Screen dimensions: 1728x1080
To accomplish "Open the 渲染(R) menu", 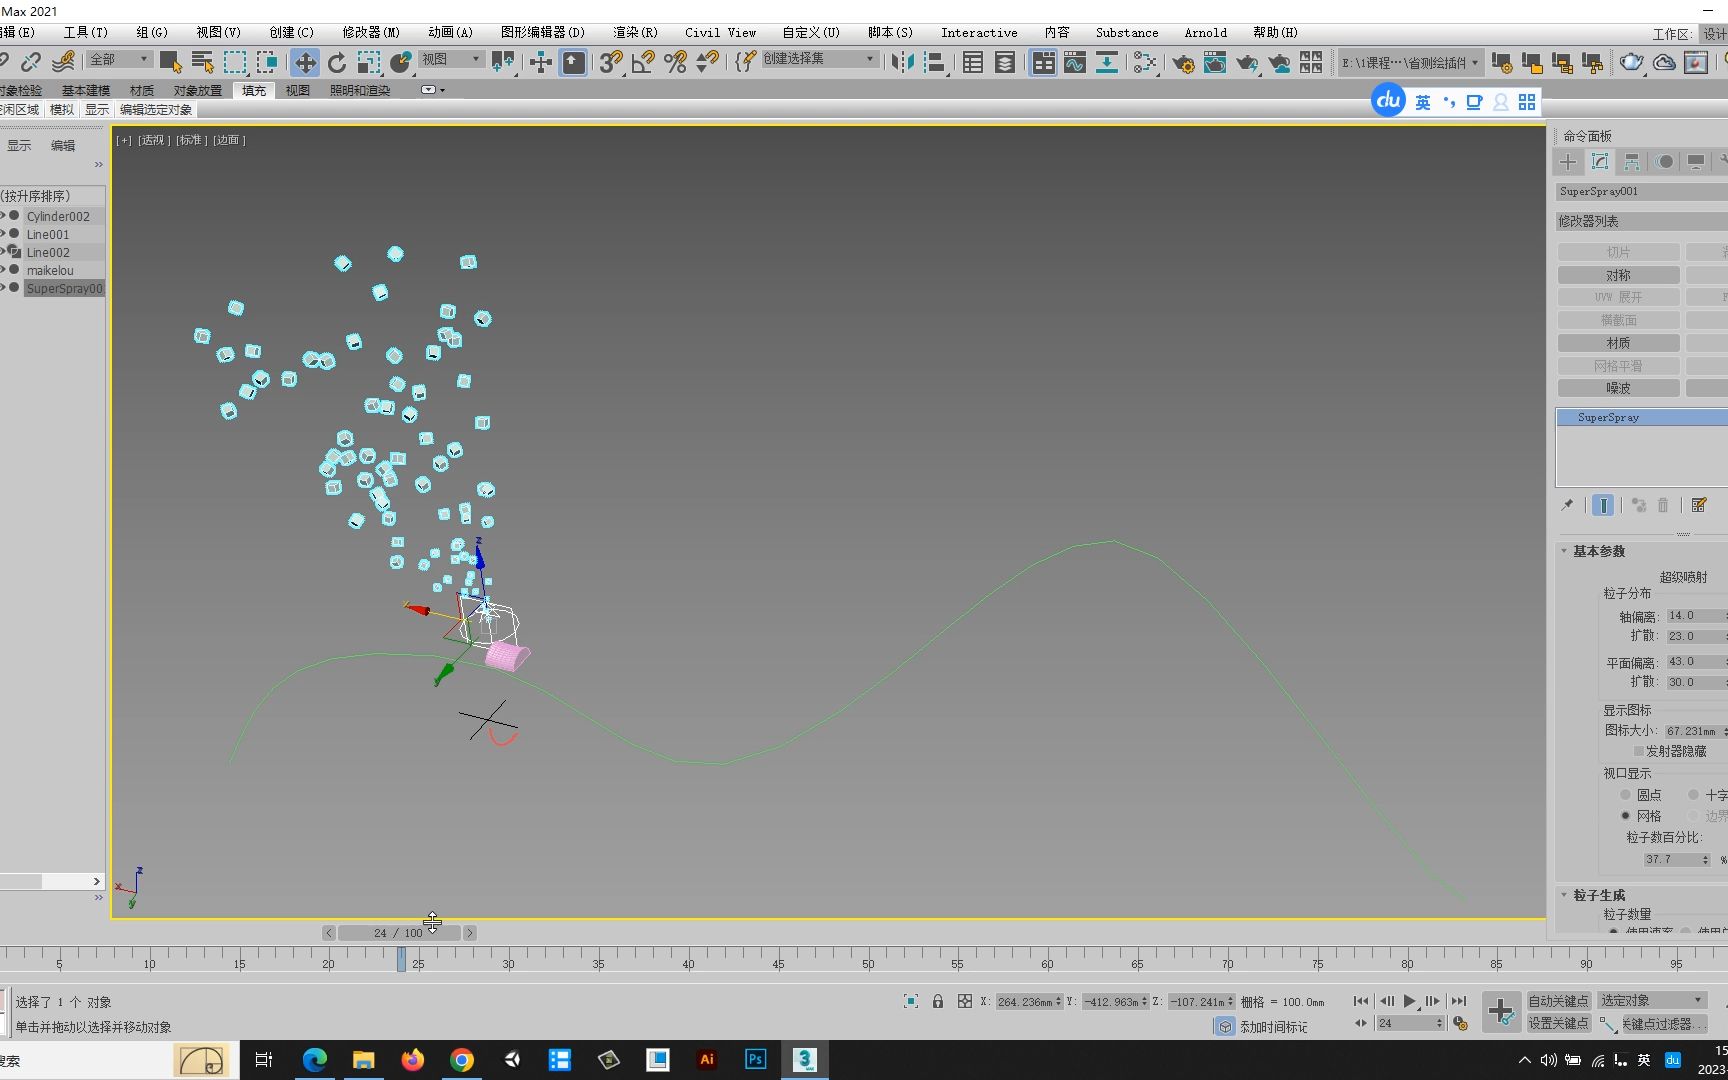I will pos(634,32).
